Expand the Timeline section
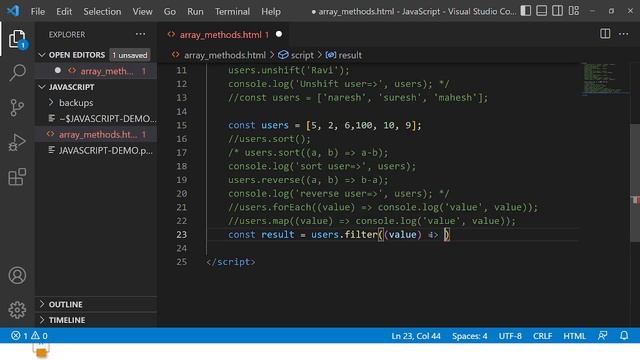 coord(96,320)
